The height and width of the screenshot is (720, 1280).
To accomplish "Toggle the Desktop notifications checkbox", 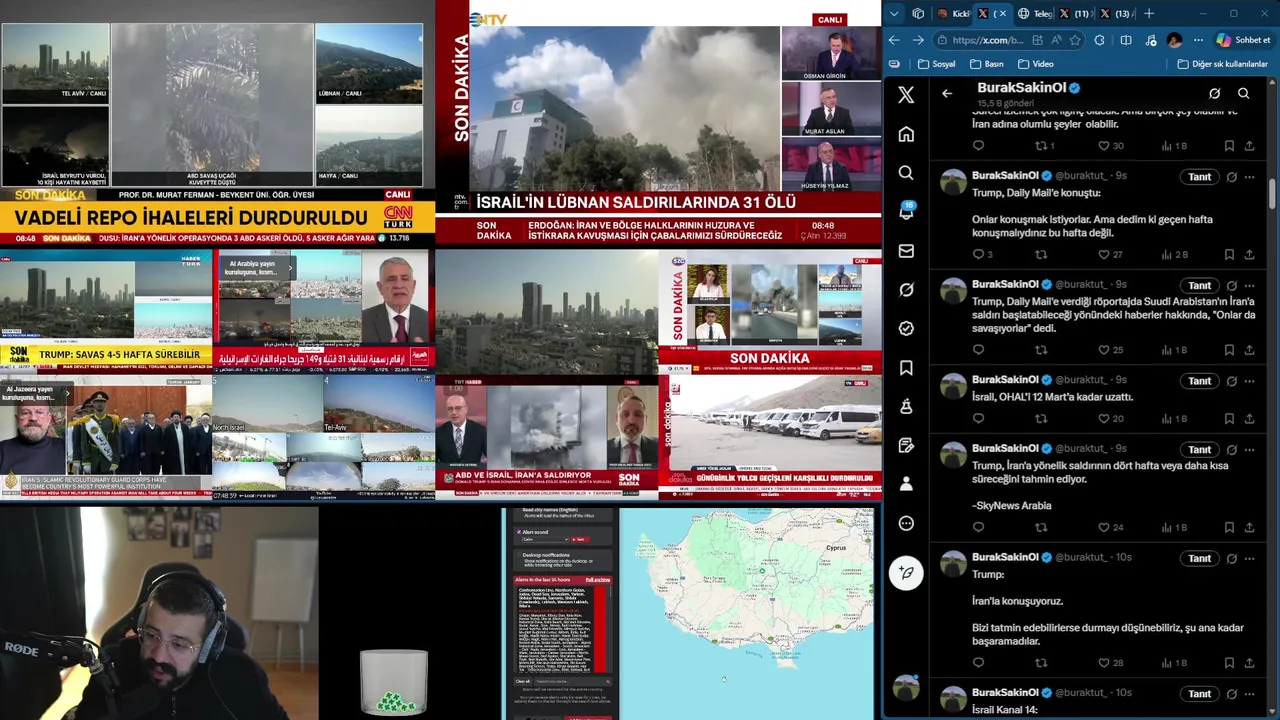I will 519,555.
